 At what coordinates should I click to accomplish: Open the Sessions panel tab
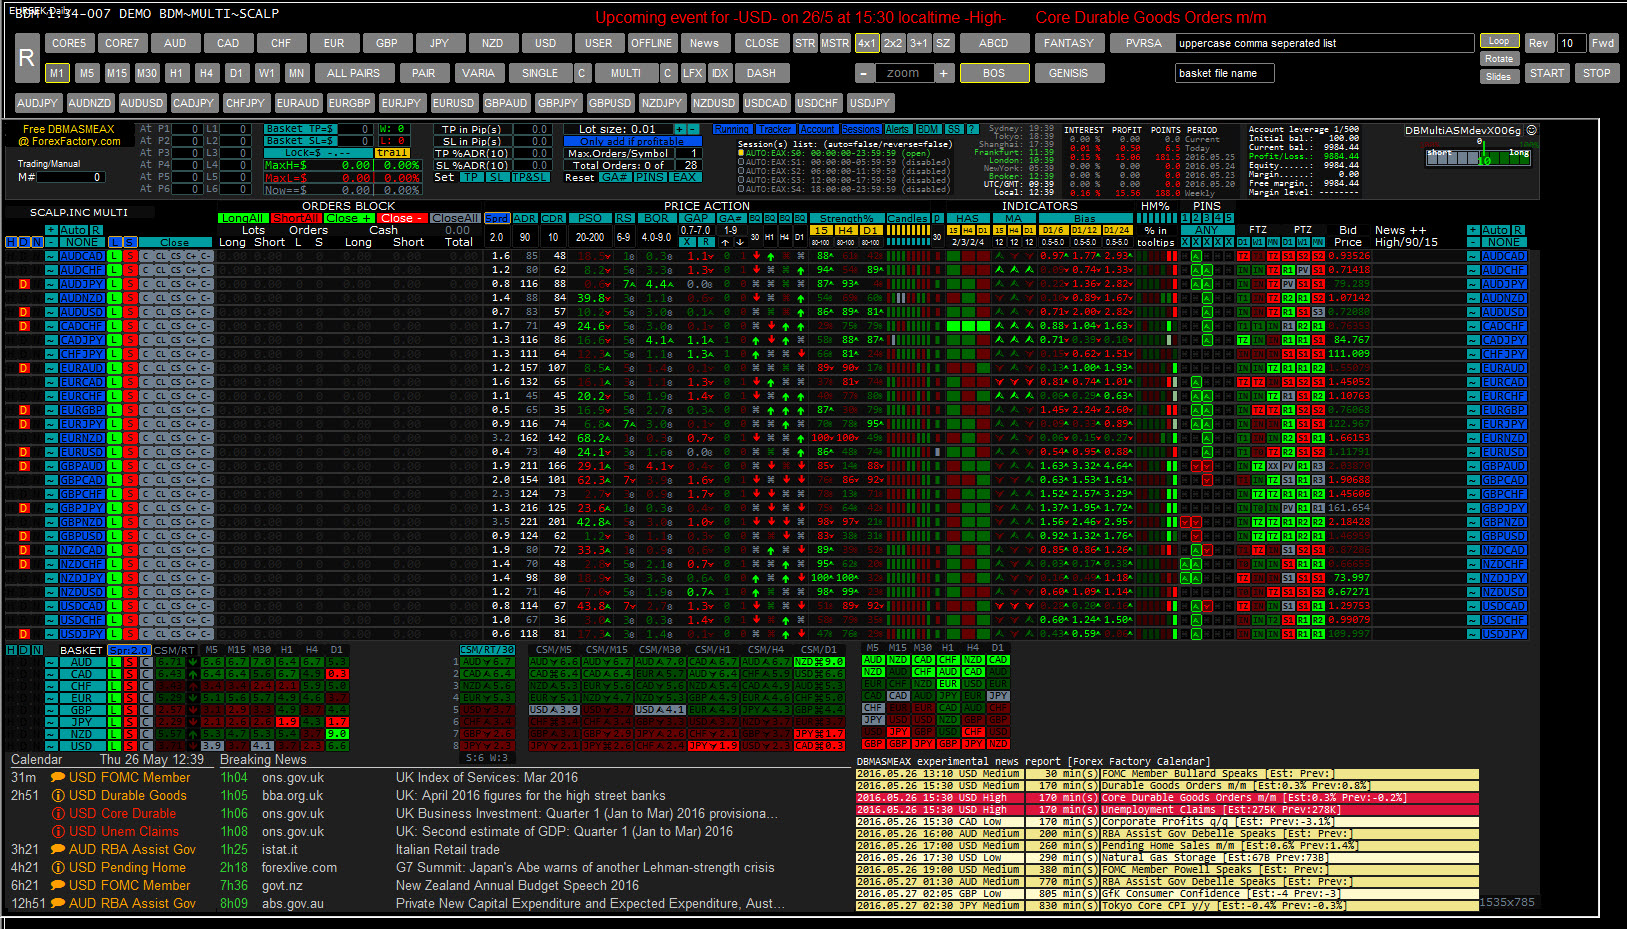(x=860, y=129)
